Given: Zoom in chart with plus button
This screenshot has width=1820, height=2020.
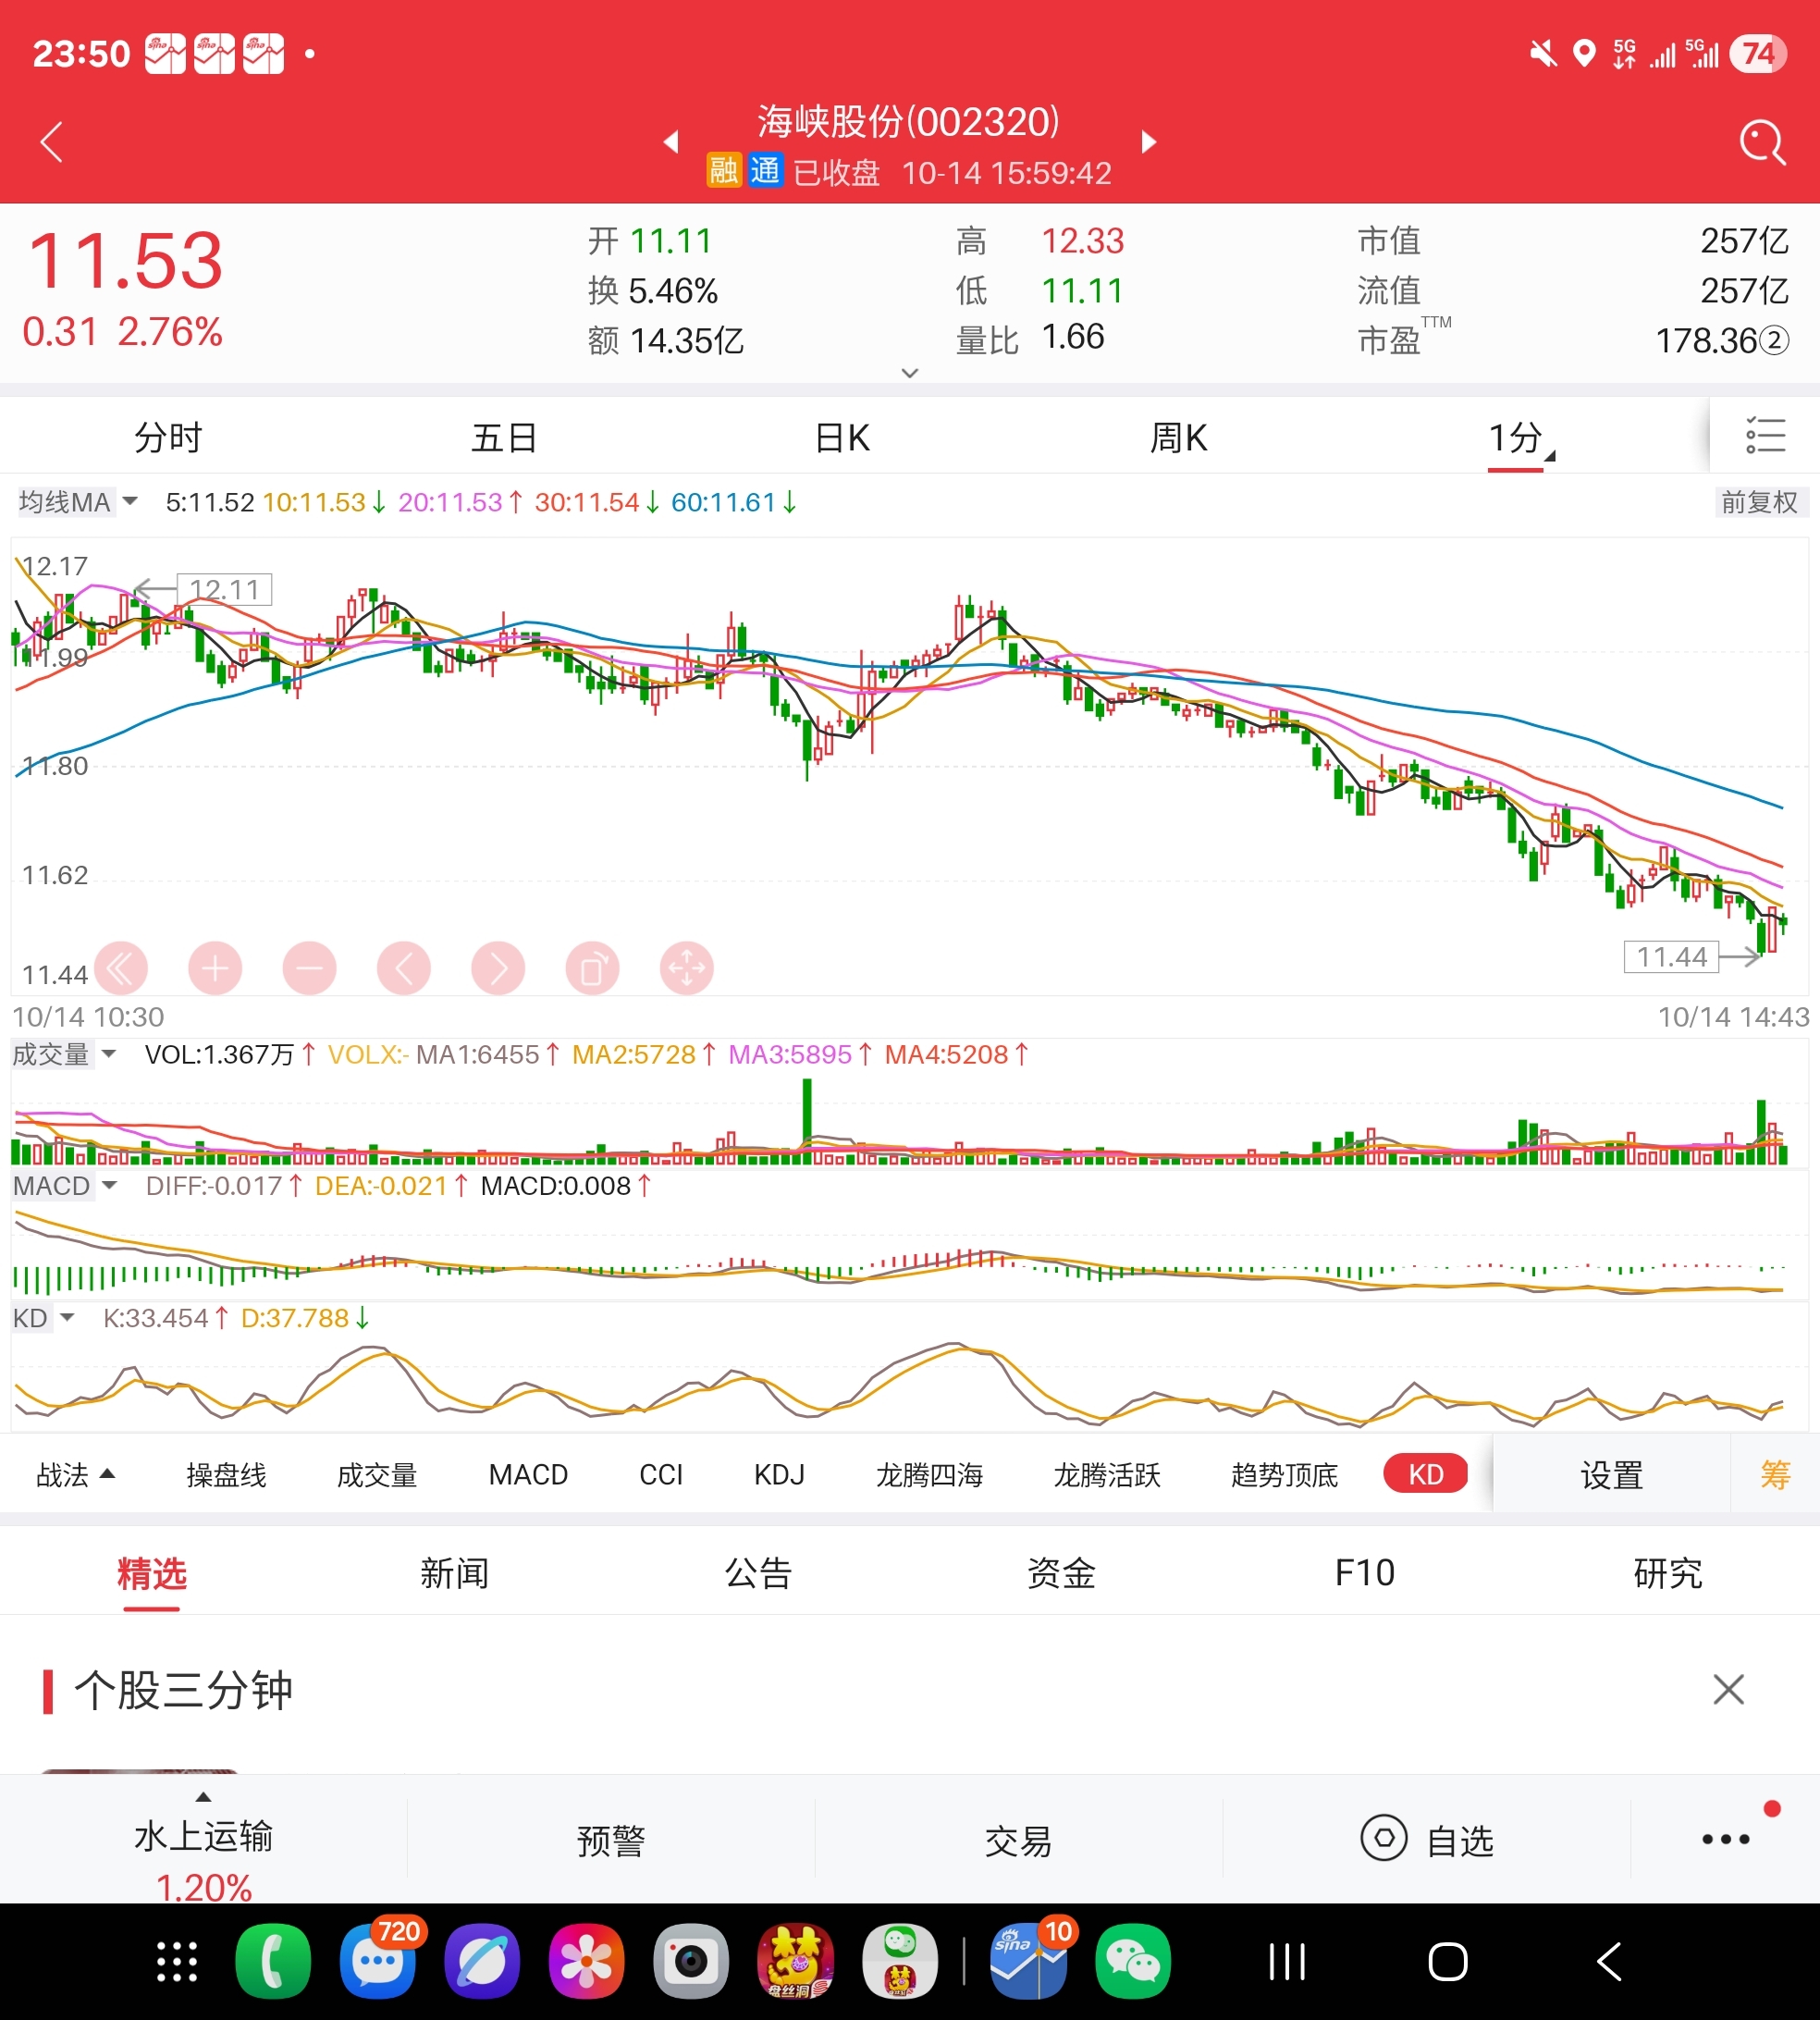Looking at the screenshot, I should [x=215, y=968].
